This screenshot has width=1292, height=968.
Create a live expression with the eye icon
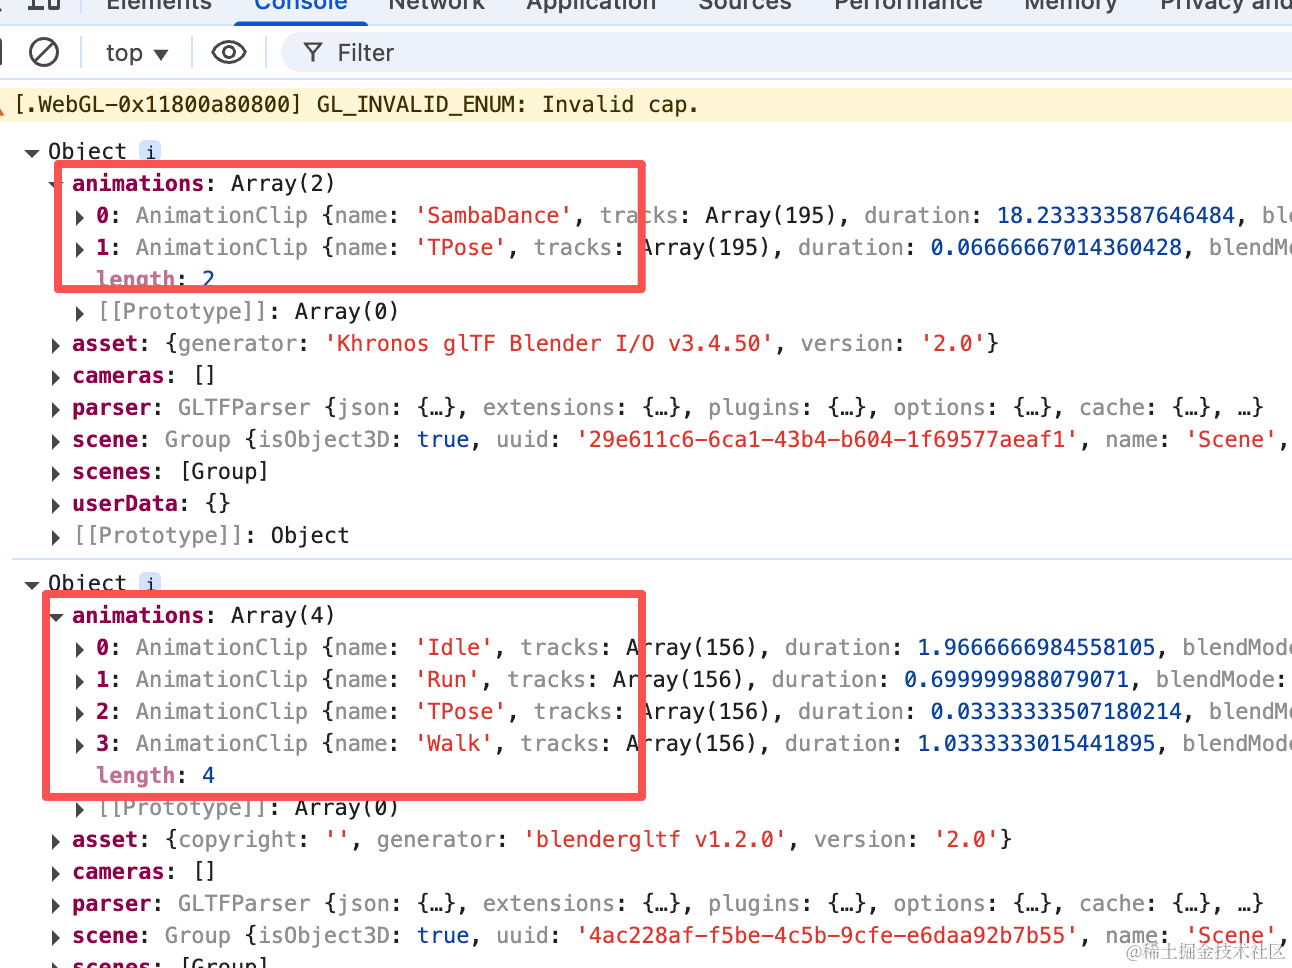point(229,52)
